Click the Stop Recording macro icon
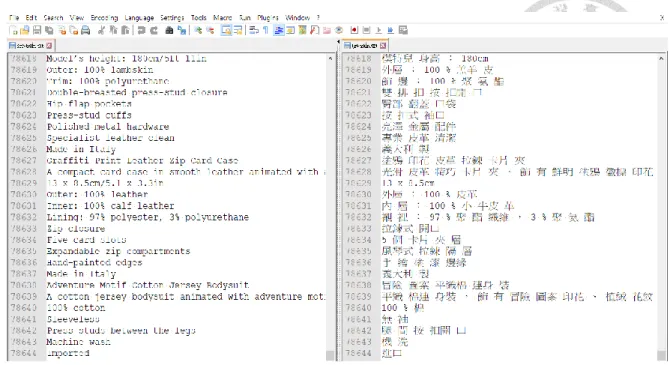 (366, 30)
